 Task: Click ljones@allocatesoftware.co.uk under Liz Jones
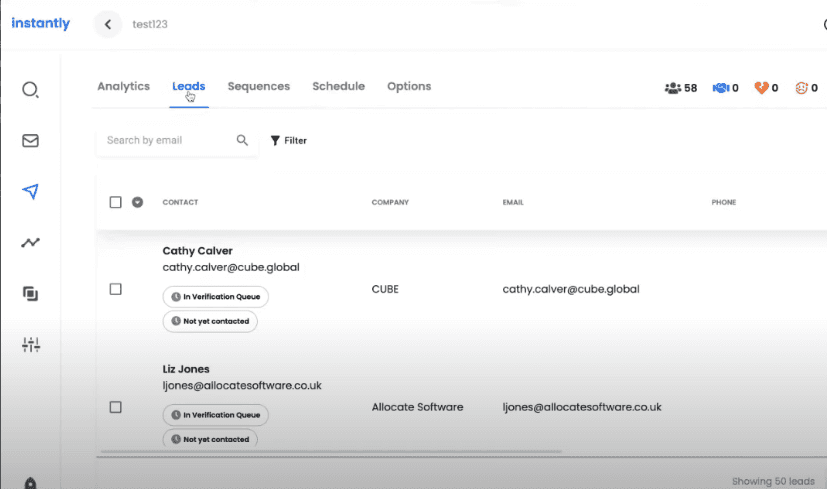(x=242, y=385)
